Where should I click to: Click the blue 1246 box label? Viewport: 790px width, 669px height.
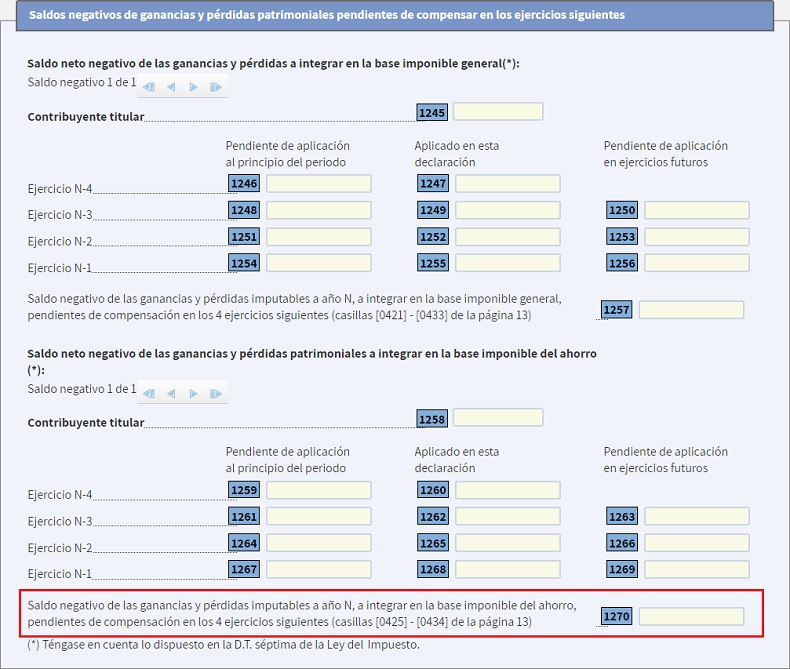(244, 183)
